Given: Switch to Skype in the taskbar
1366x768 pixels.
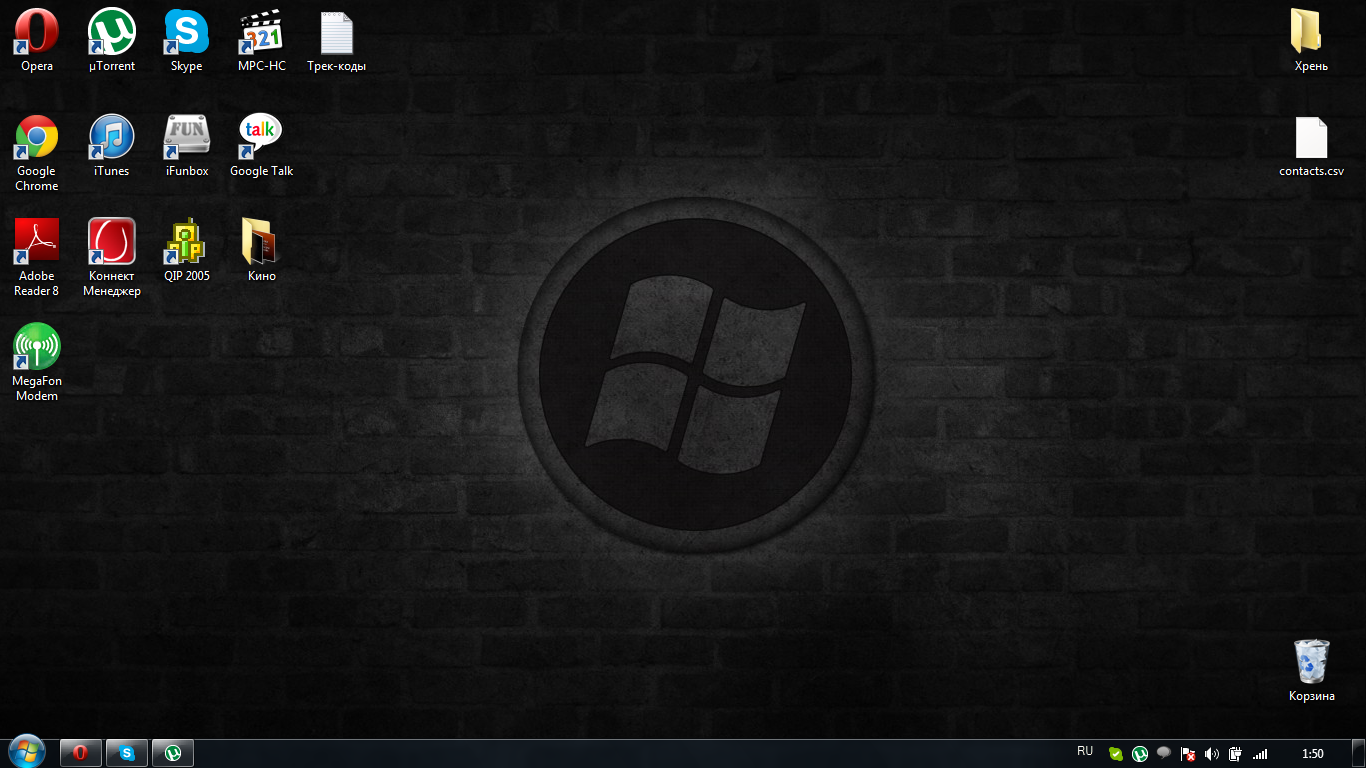Looking at the screenshot, I should tap(127, 753).
